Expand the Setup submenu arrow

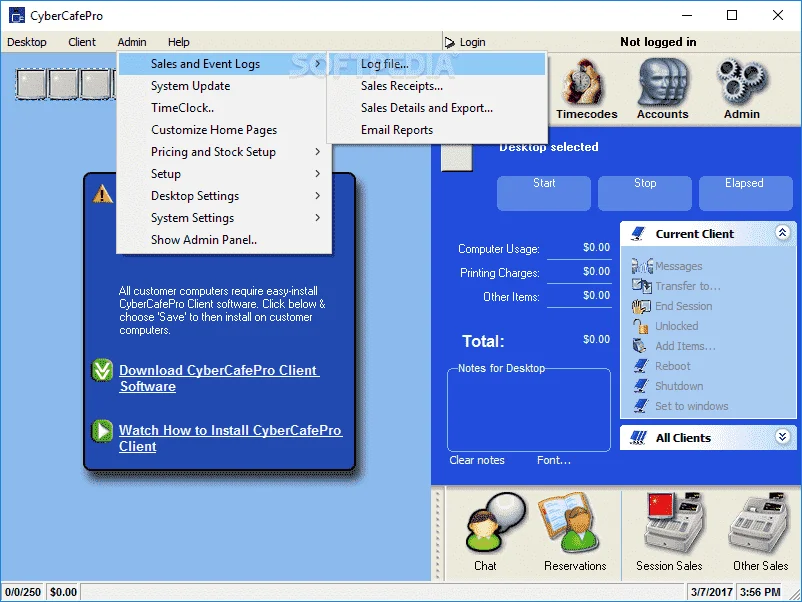point(318,174)
